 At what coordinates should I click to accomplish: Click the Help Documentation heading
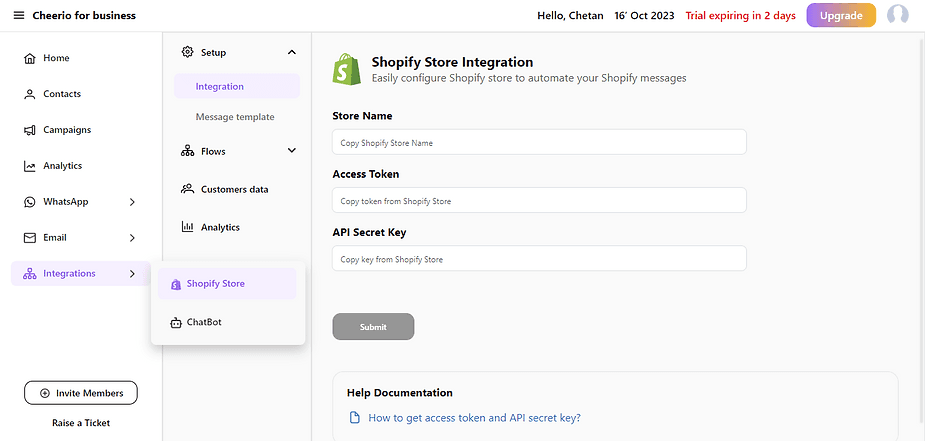[400, 393]
